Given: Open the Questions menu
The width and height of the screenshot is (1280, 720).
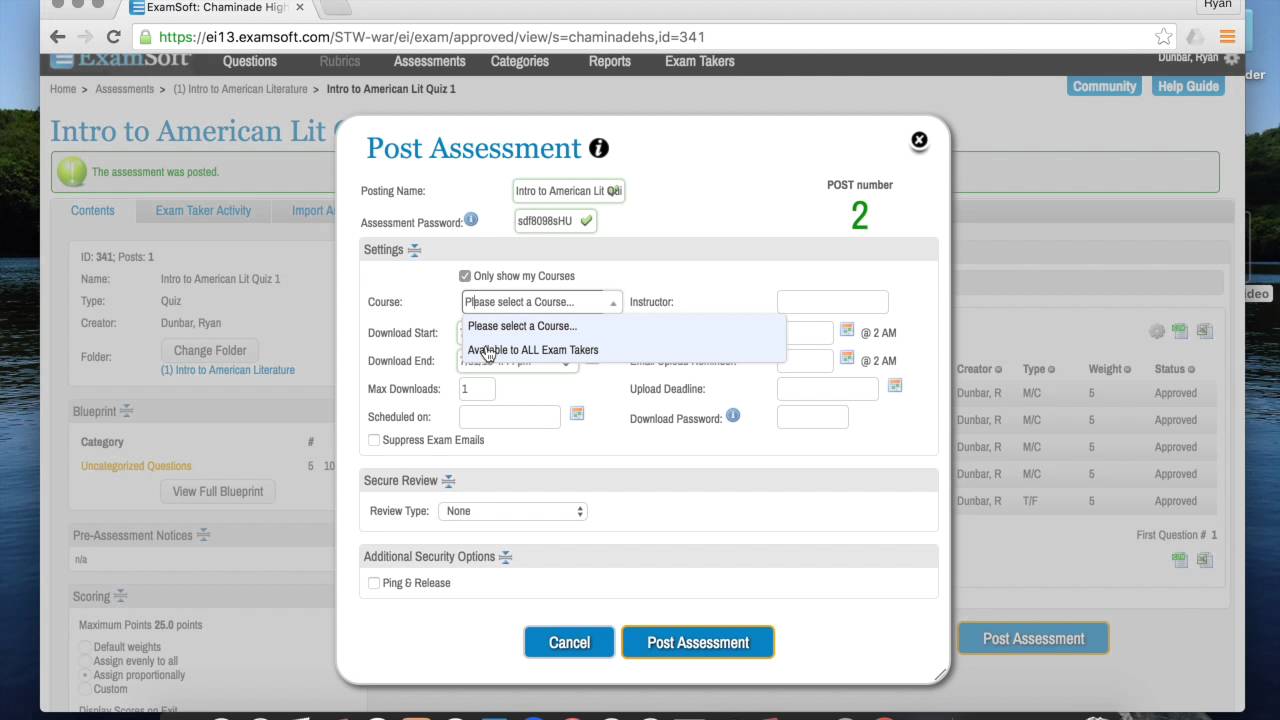Looking at the screenshot, I should (250, 61).
